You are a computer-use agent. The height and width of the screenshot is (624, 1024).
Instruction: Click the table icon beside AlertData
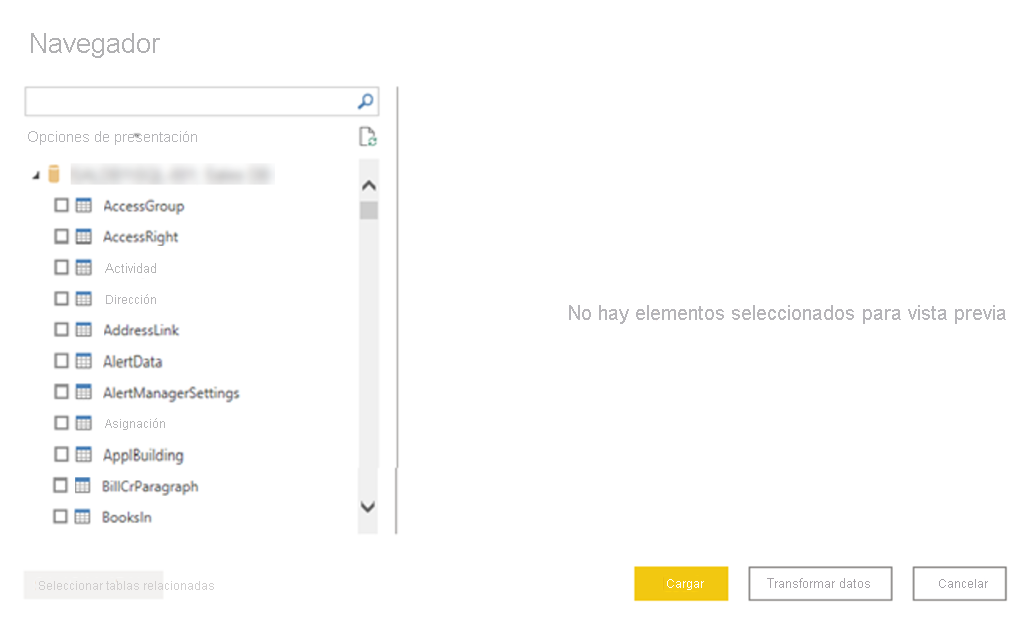[x=84, y=361]
